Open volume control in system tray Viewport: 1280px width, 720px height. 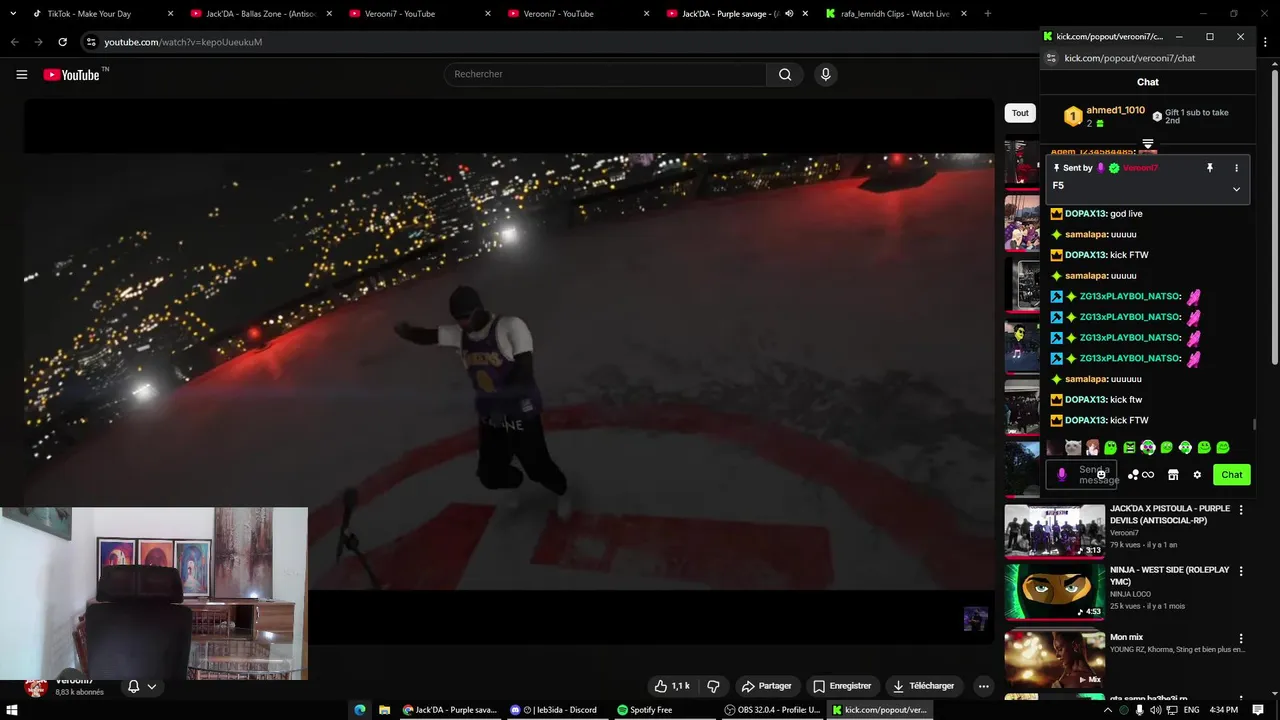1157,710
